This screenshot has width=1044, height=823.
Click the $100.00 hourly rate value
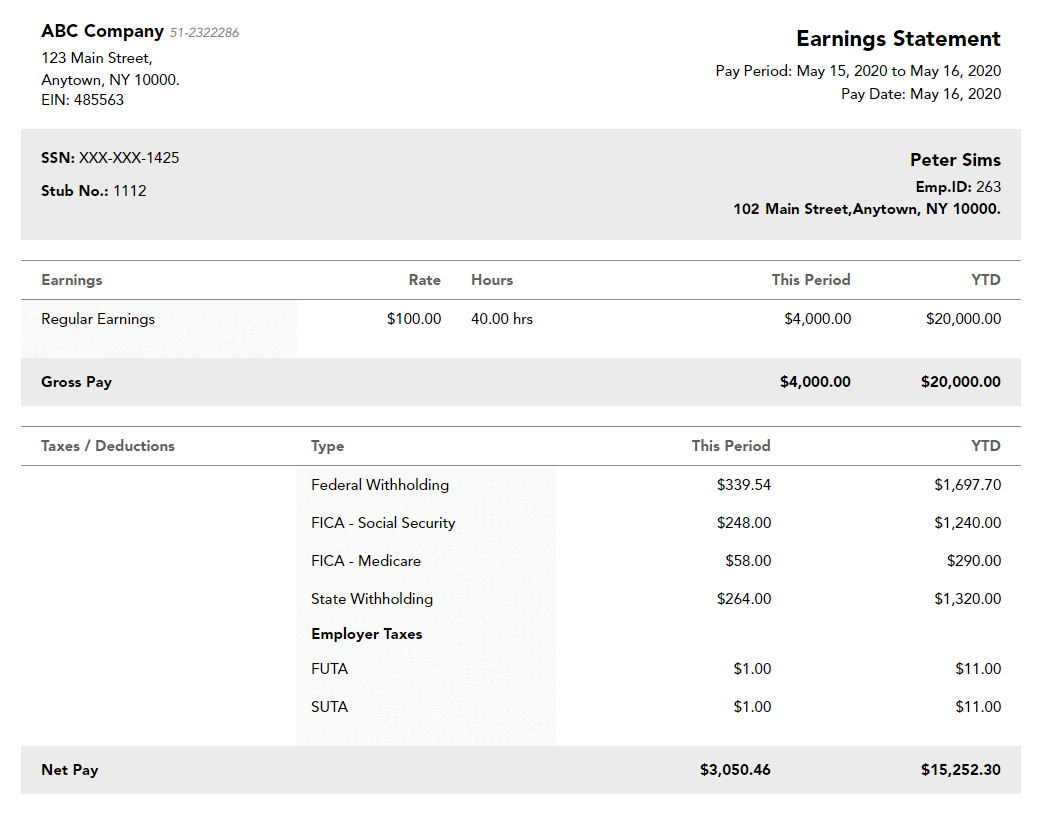tap(413, 319)
